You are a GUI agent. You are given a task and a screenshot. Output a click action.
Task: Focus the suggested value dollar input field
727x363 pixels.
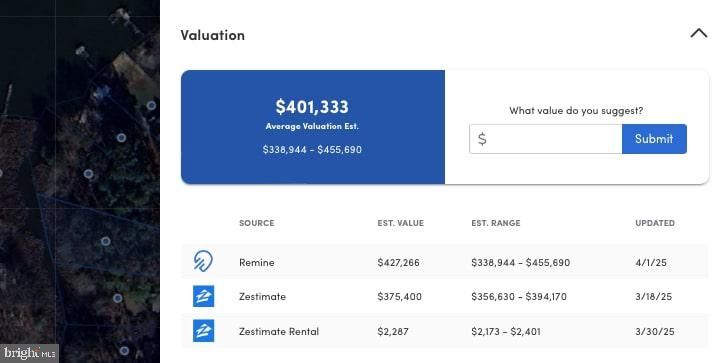click(546, 139)
